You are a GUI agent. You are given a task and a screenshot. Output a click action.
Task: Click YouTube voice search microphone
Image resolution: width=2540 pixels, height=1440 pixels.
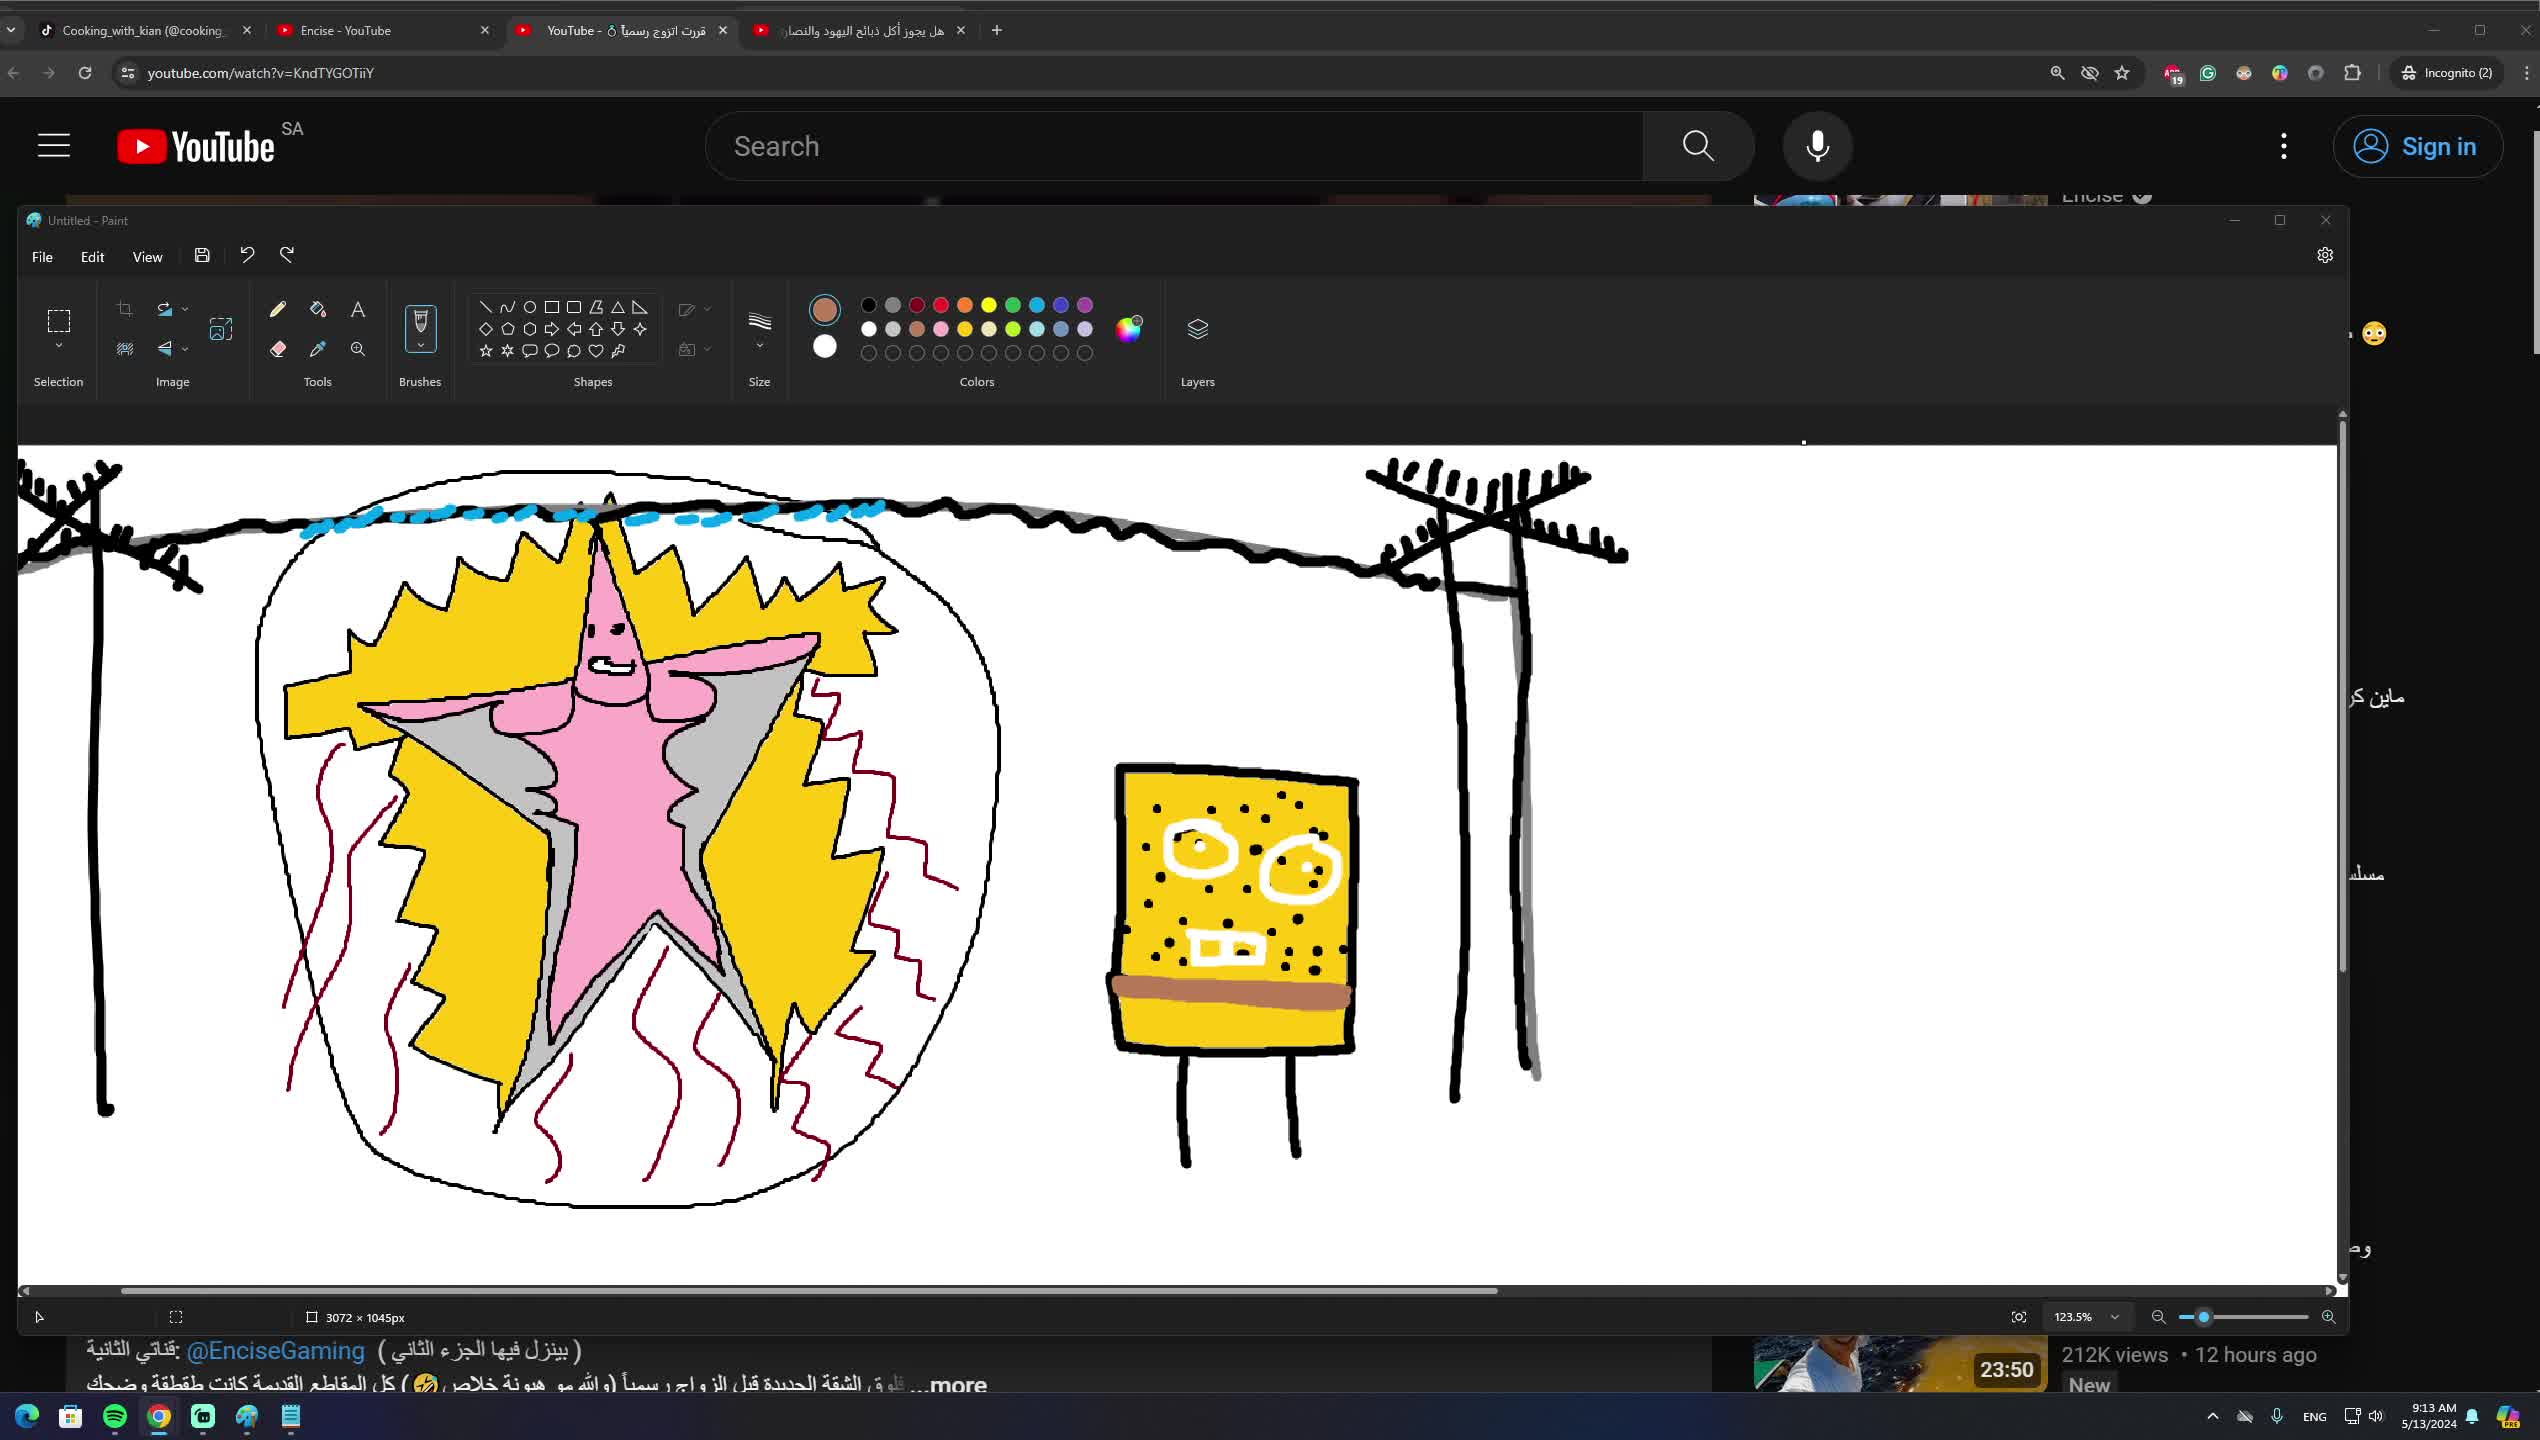pyautogui.click(x=1817, y=146)
